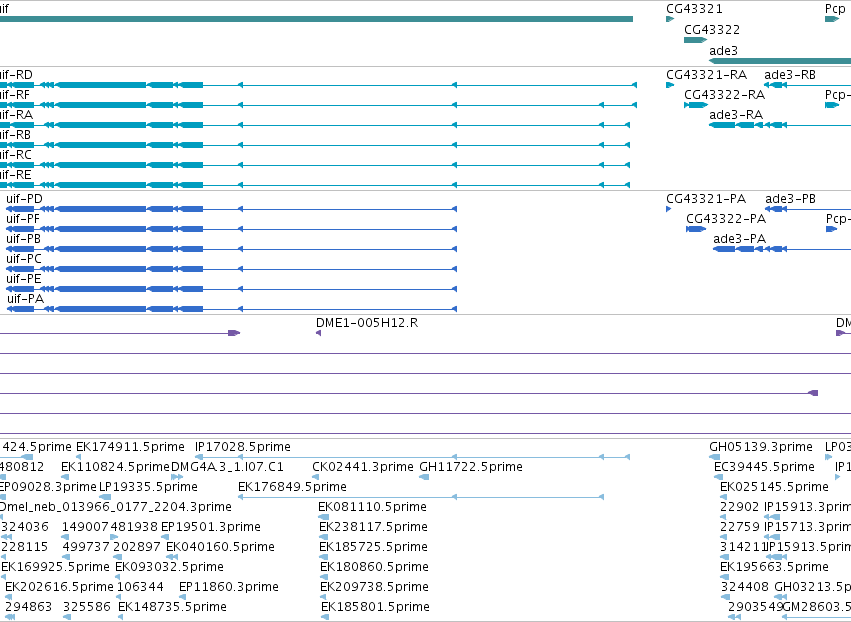This screenshot has height=622, width=851.
Task: Click the uif-RC transcript label
Action: [x=16, y=155]
